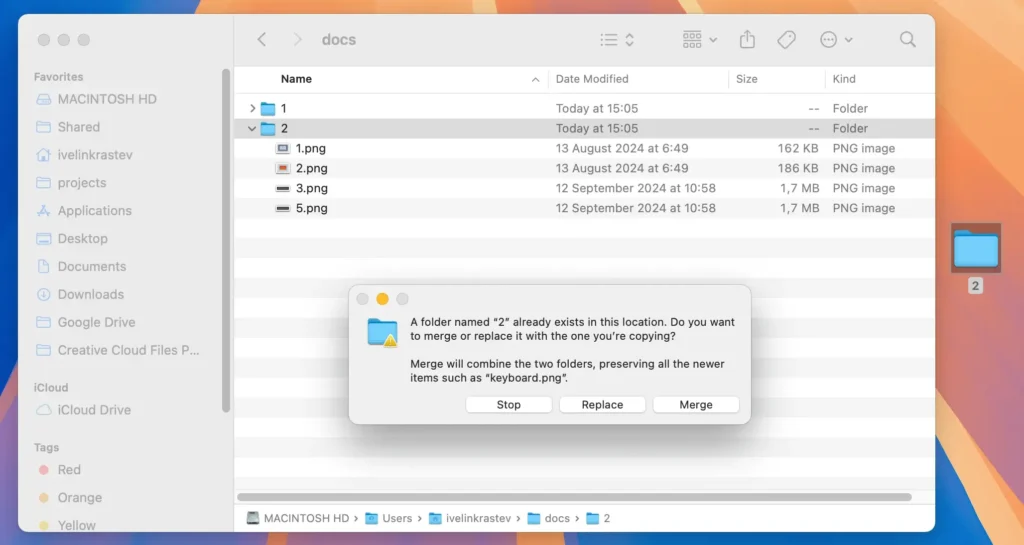The width and height of the screenshot is (1024, 545).
Task: Click horizontal scrollbar at bottom
Action: click(x=574, y=497)
